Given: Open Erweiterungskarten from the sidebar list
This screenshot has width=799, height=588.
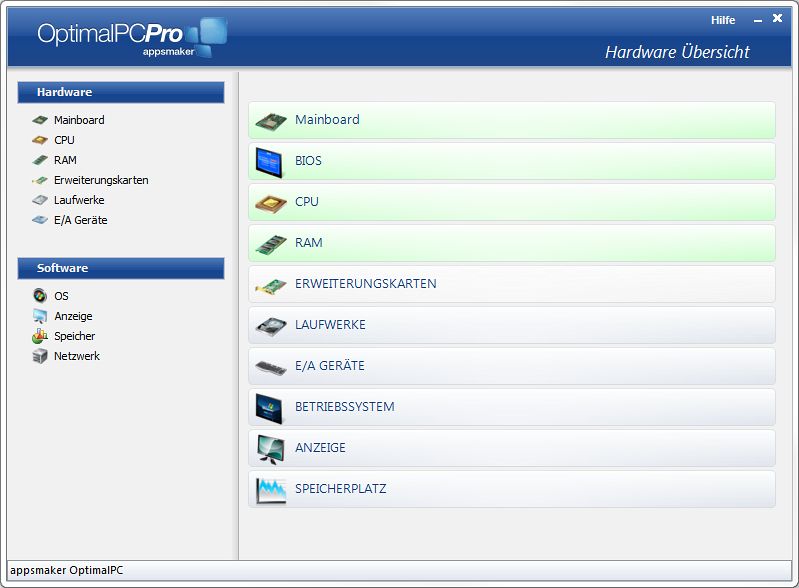Looking at the screenshot, I should [x=101, y=180].
